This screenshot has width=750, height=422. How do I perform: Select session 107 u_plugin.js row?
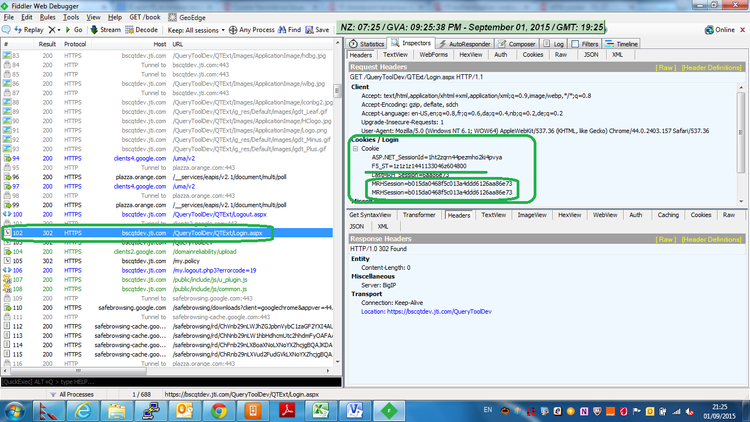[167, 279]
